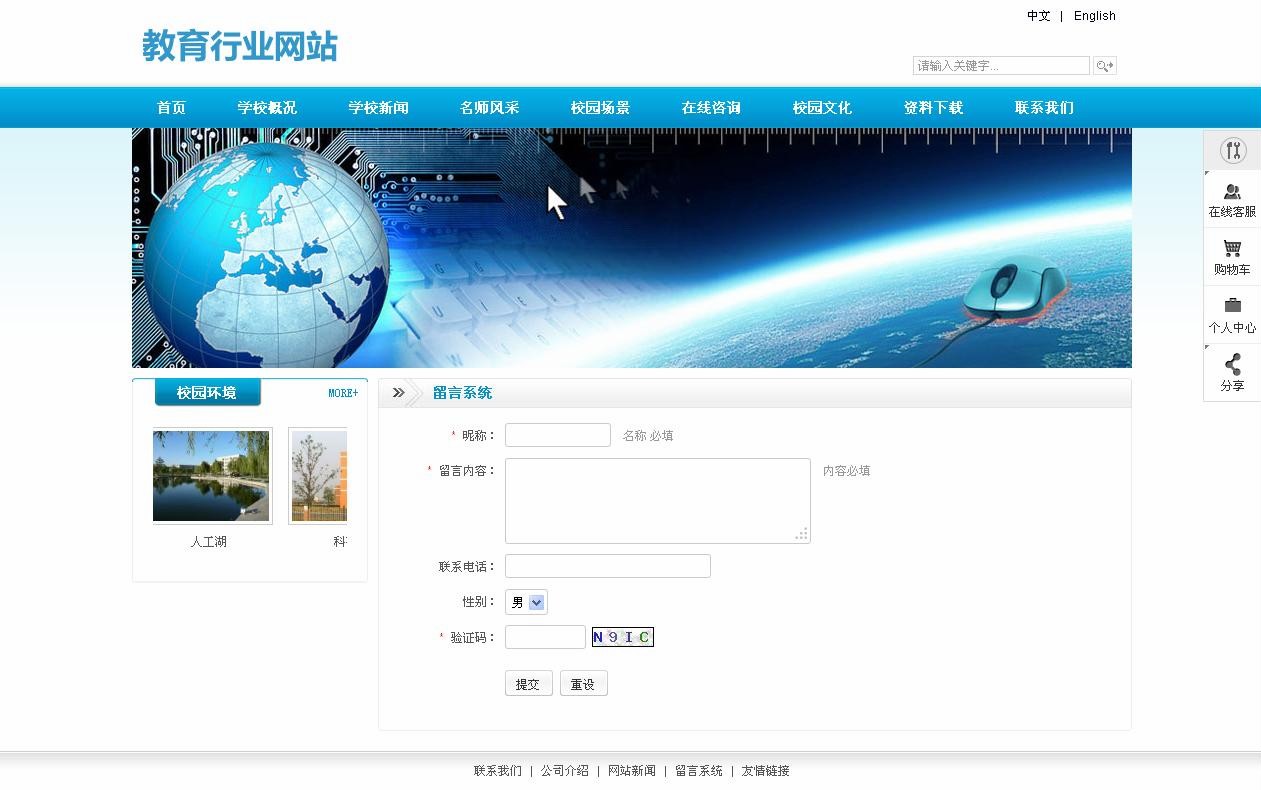The image size is (1261, 790).
Task: Open the tools icon in right sidebar
Action: (x=1232, y=151)
